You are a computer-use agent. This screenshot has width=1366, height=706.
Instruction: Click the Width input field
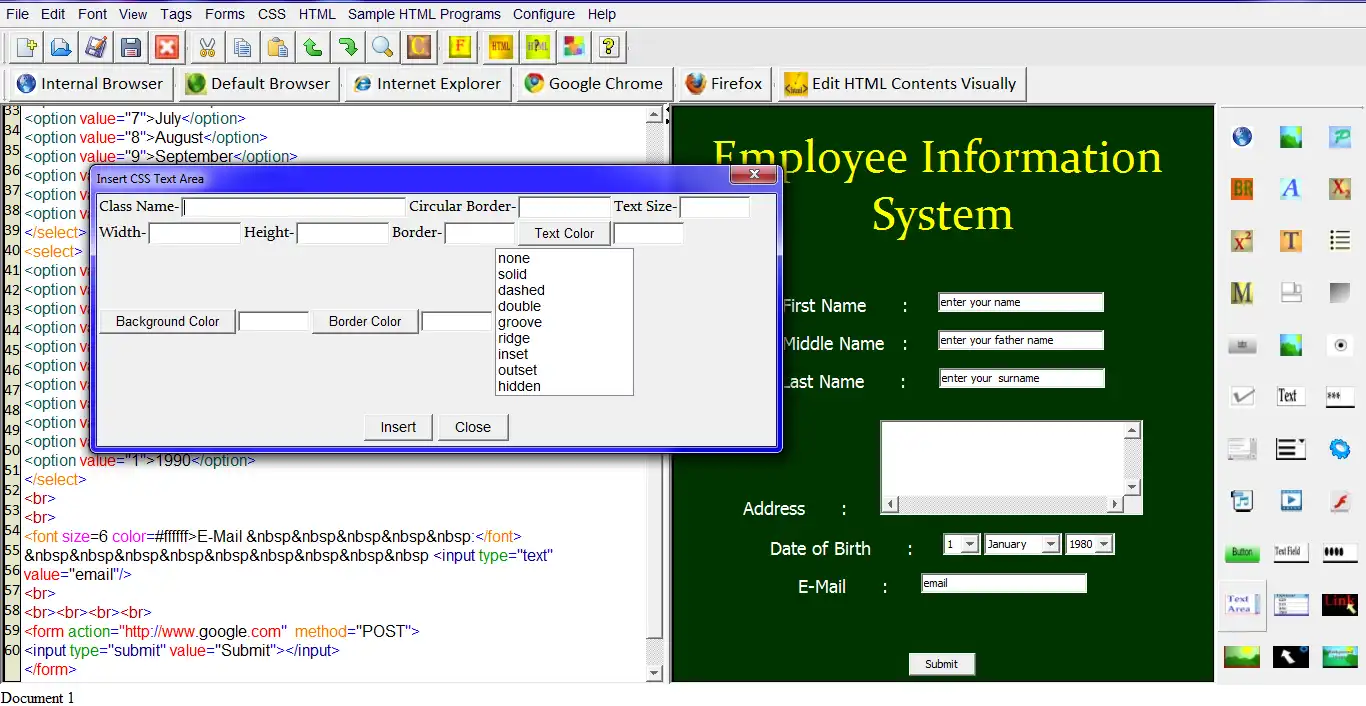pos(195,233)
